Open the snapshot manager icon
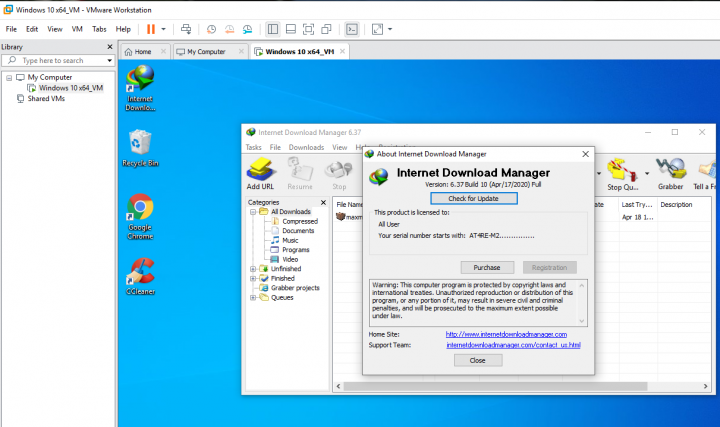 click(248, 29)
